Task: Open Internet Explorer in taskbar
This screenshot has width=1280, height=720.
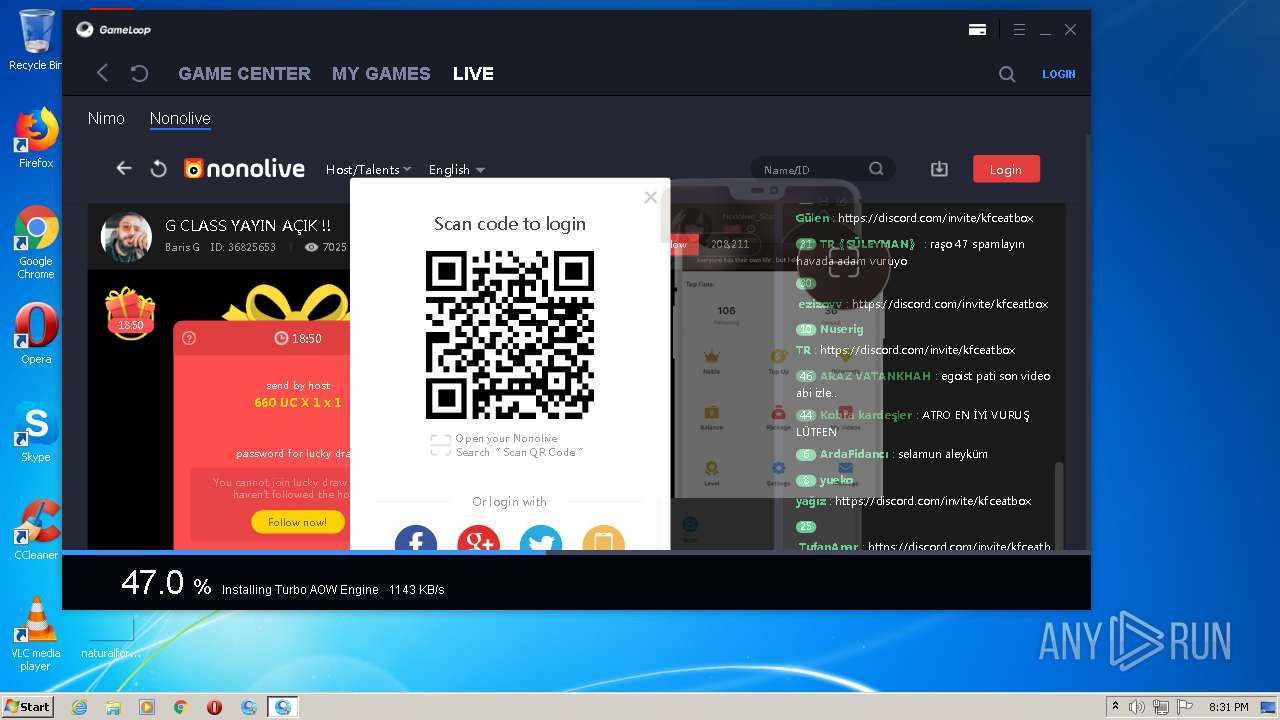Action: tap(79, 707)
